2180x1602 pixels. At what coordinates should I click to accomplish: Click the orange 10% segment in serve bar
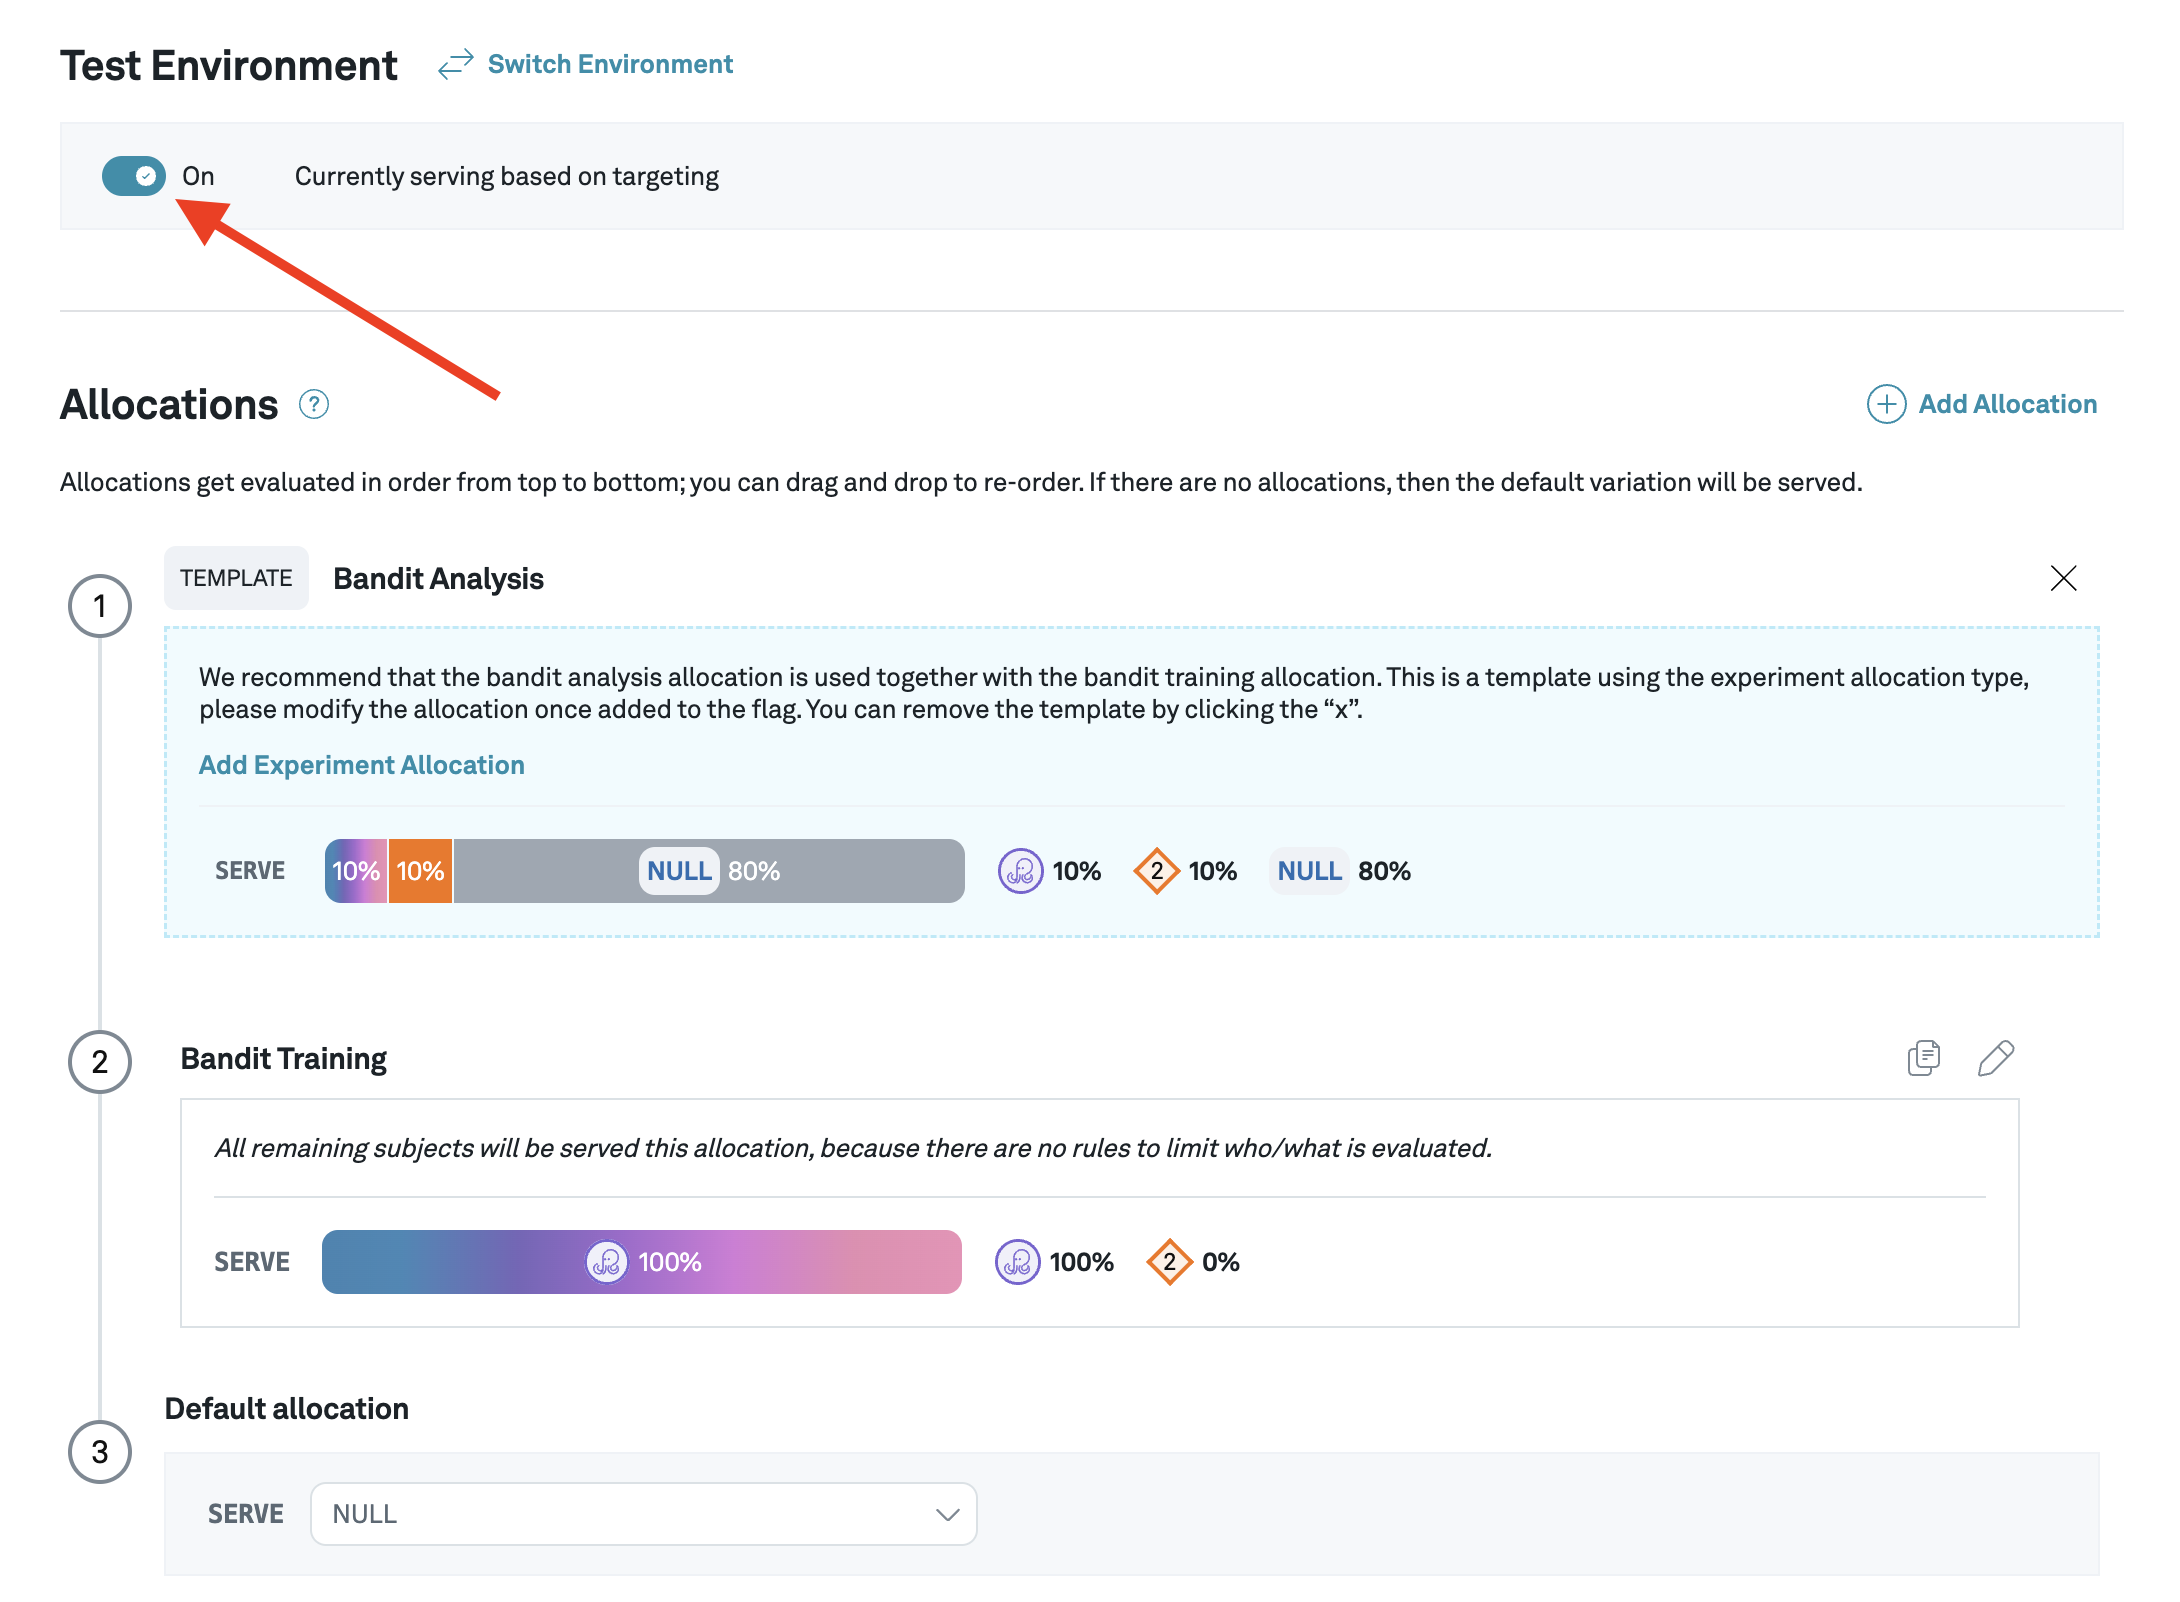pyautogui.click(x=420, y=871)
